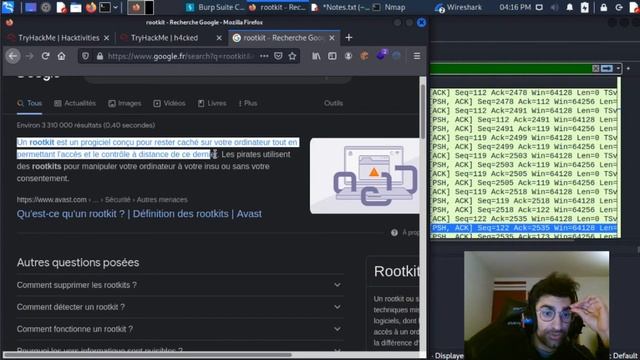This screenshot has width=640, height=360.
Task: Go forward in Firefox
Action: 29,56
